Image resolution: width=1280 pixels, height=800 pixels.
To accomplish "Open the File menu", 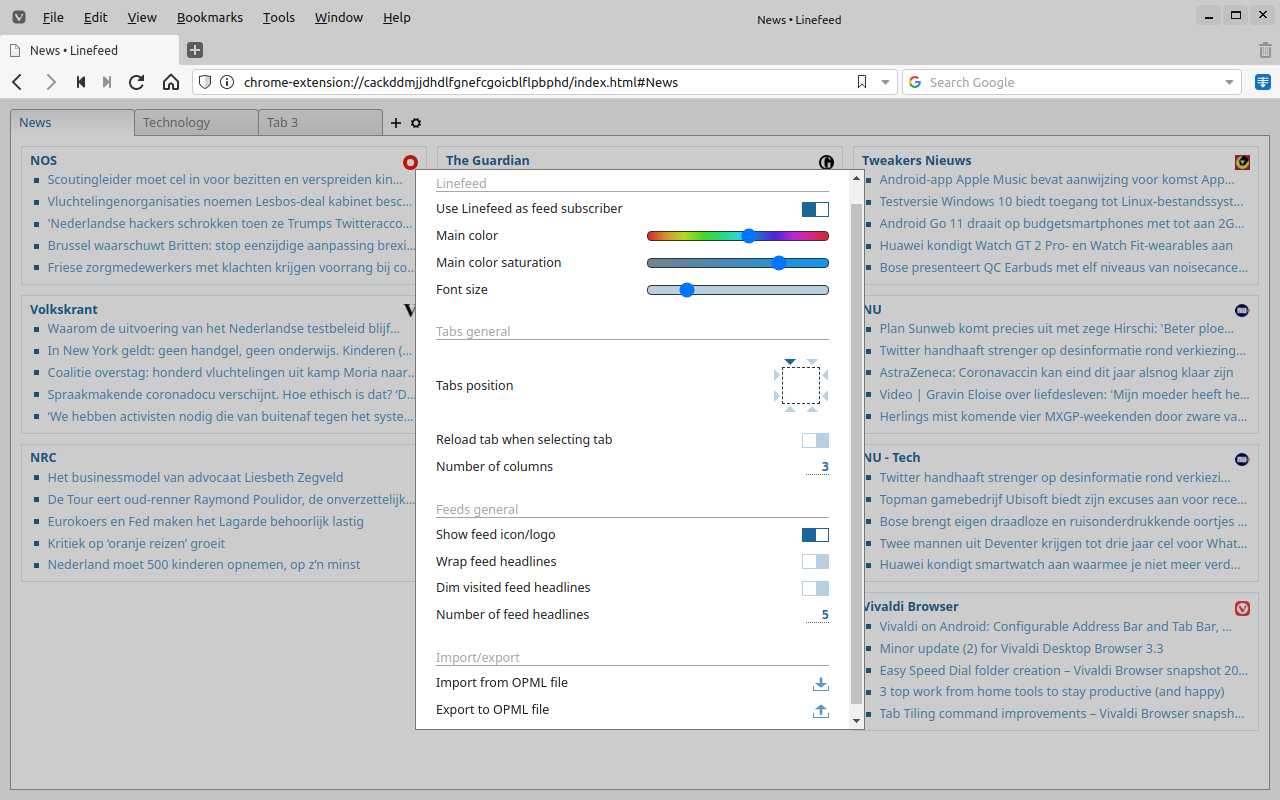I will pos(53,17).
